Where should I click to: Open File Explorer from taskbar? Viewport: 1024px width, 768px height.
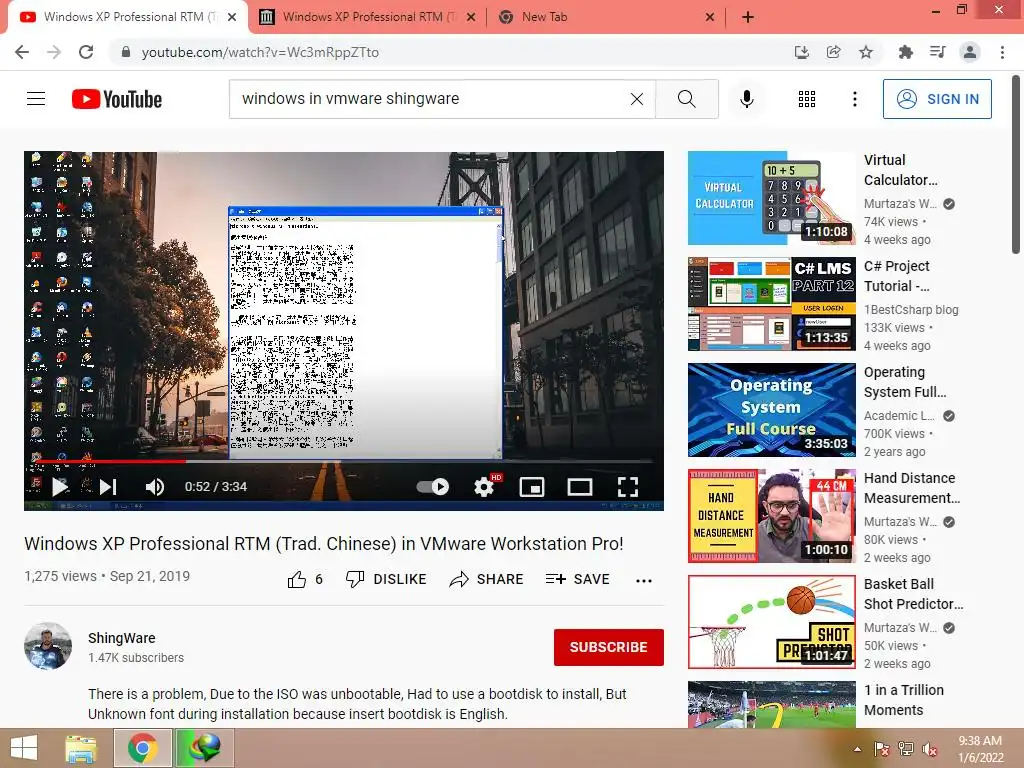coord(81,748)
